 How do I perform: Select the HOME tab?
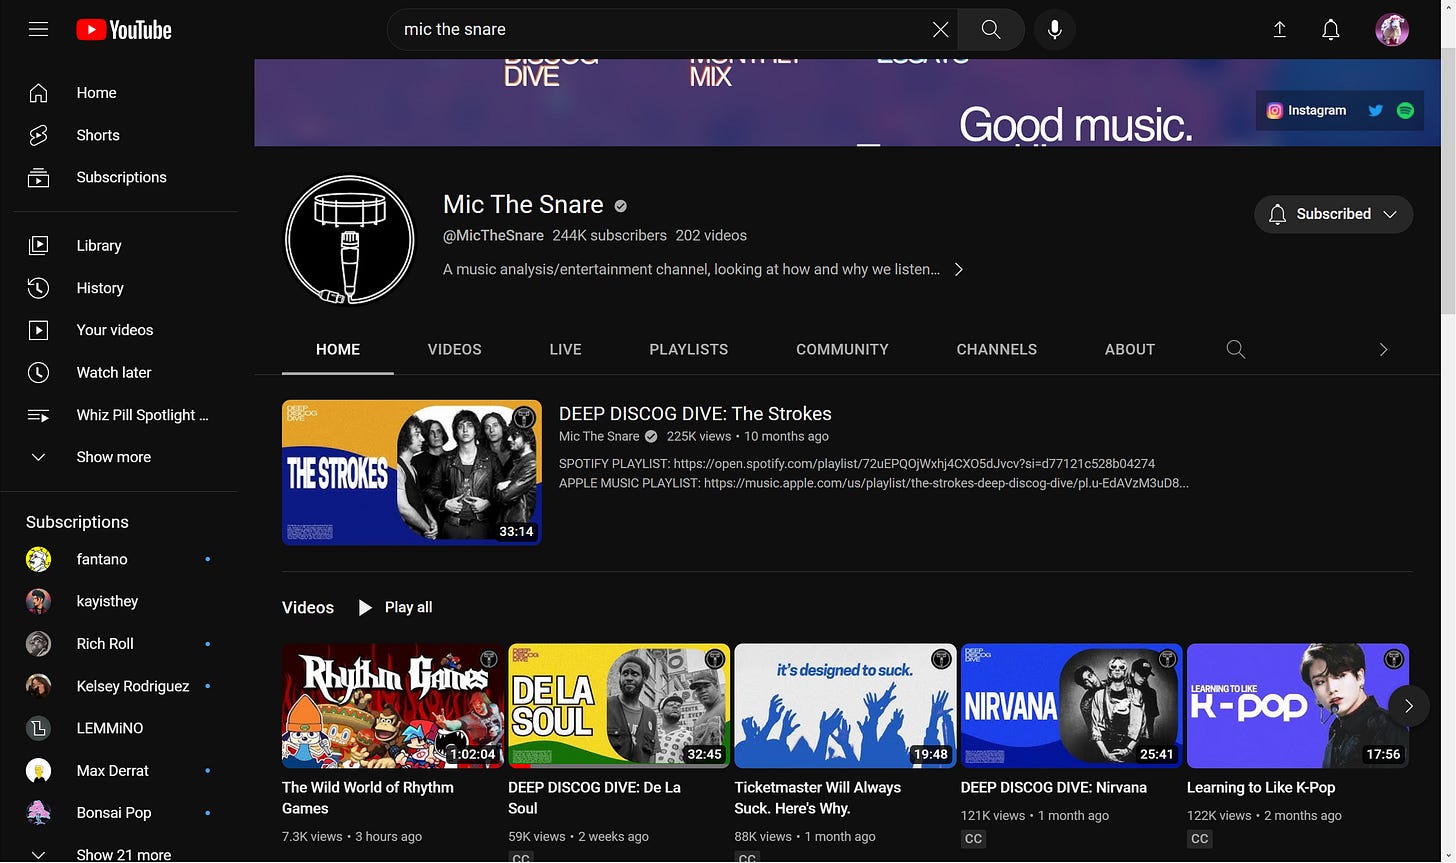pyautogui.click(x=338, y=349)
